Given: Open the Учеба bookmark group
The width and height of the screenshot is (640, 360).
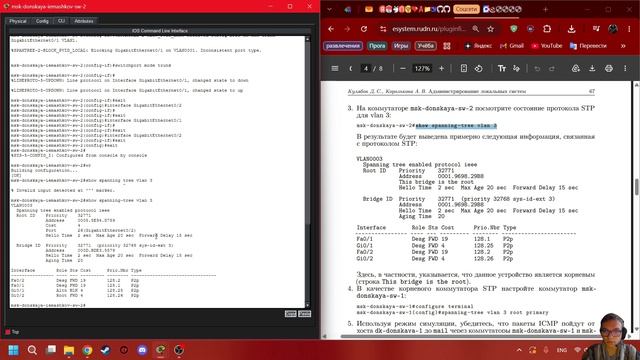Looking at the screenshot, I should point(426,46).
